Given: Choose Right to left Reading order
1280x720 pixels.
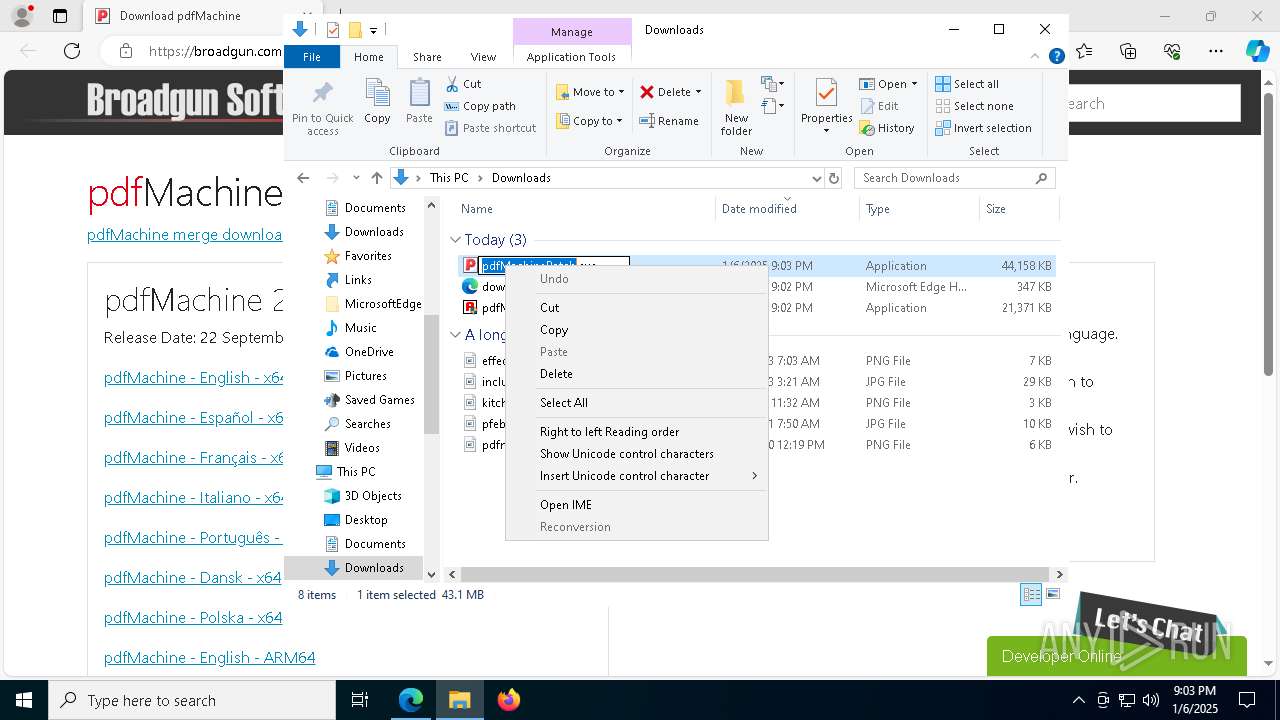Looking at the screenshot, I should [636, 432].
